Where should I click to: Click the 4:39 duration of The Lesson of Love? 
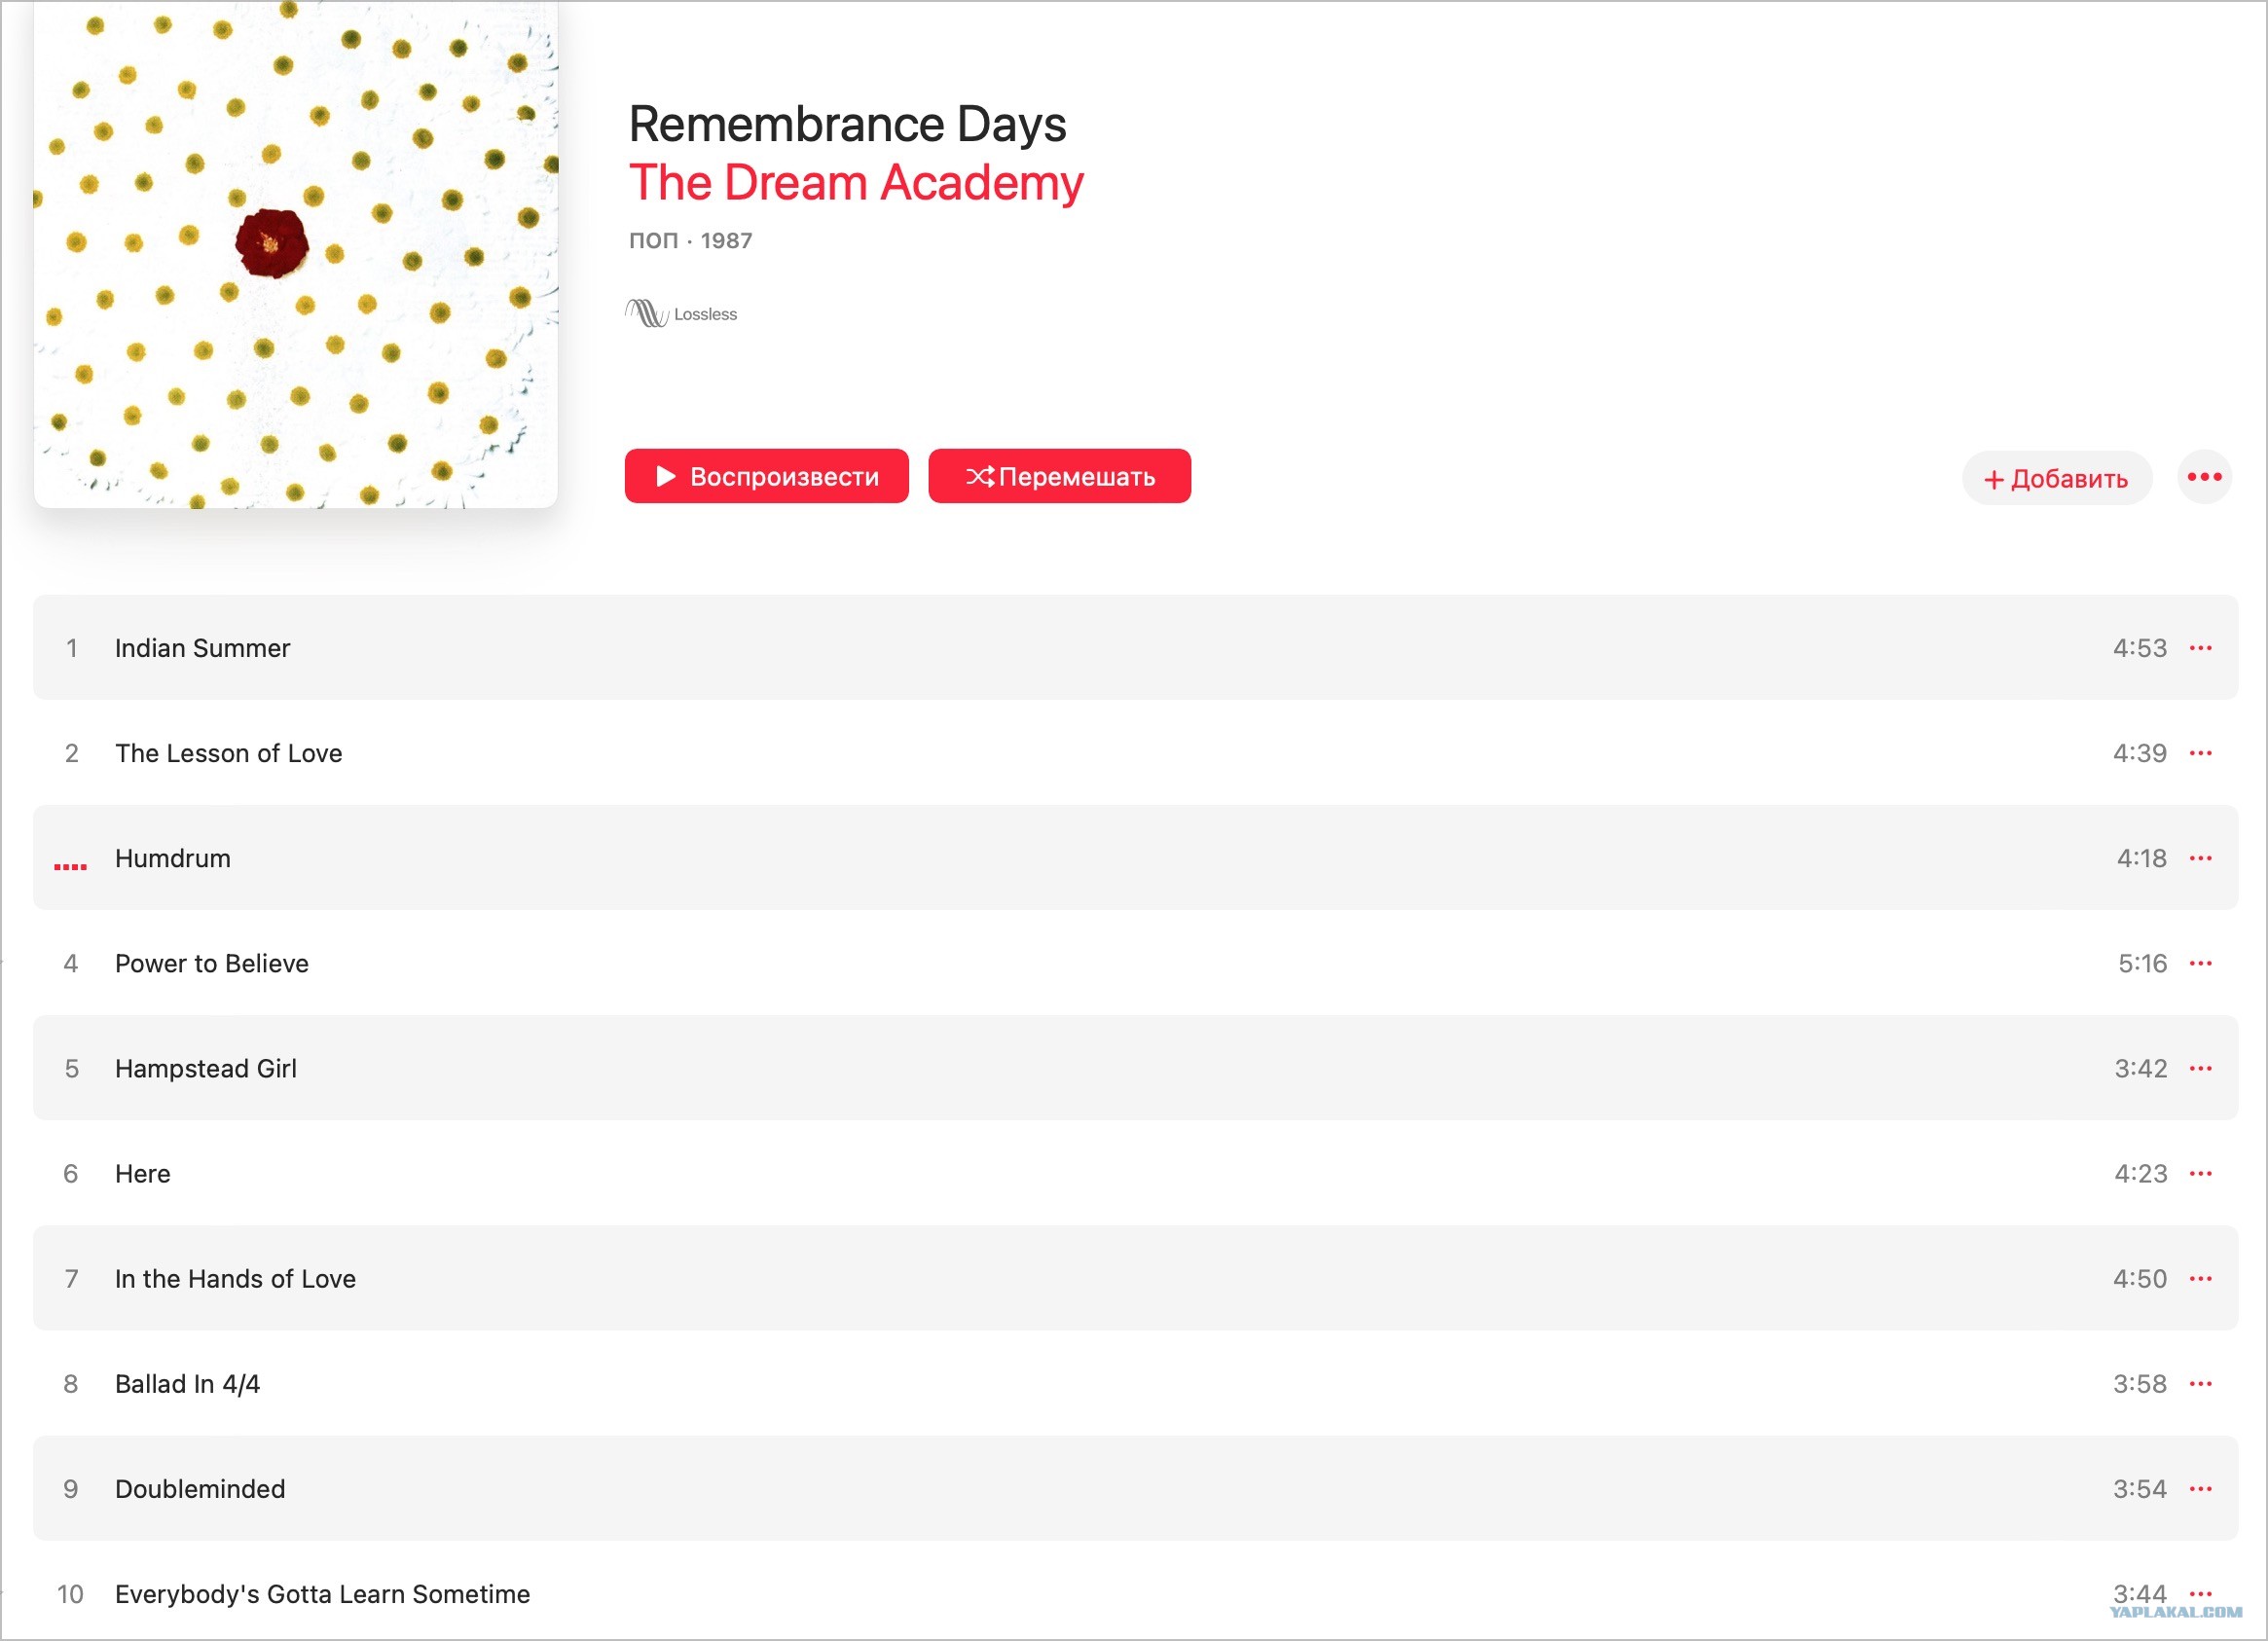coord(2139,753)
